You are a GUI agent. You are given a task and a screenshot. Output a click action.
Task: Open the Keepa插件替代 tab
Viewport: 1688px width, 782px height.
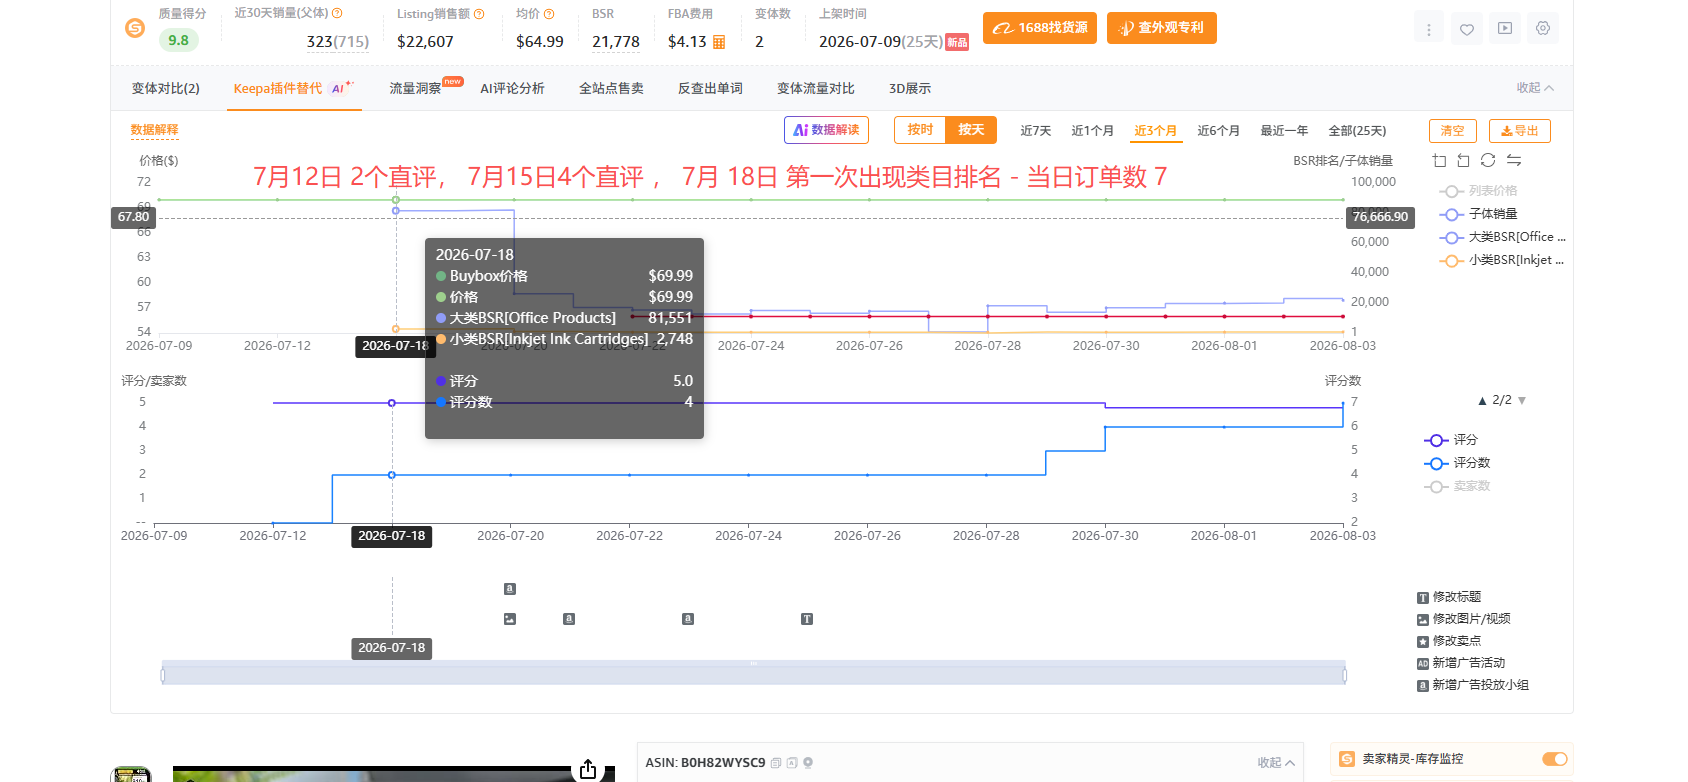(x=294, y=88)
